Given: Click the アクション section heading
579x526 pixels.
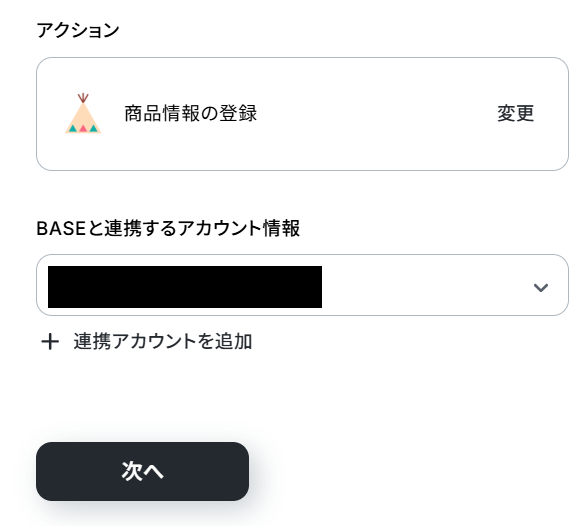Looking at the screenshot, I should coord(78,30).
